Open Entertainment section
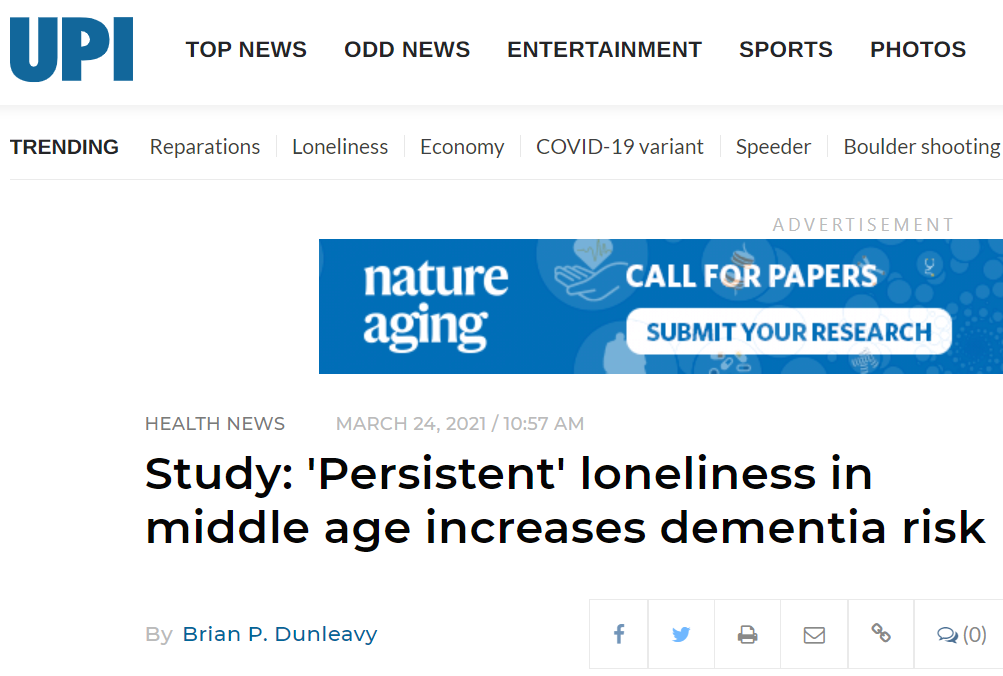This screenshot has height=676, width=1003. pyautogui.click(x=604, y=49)
